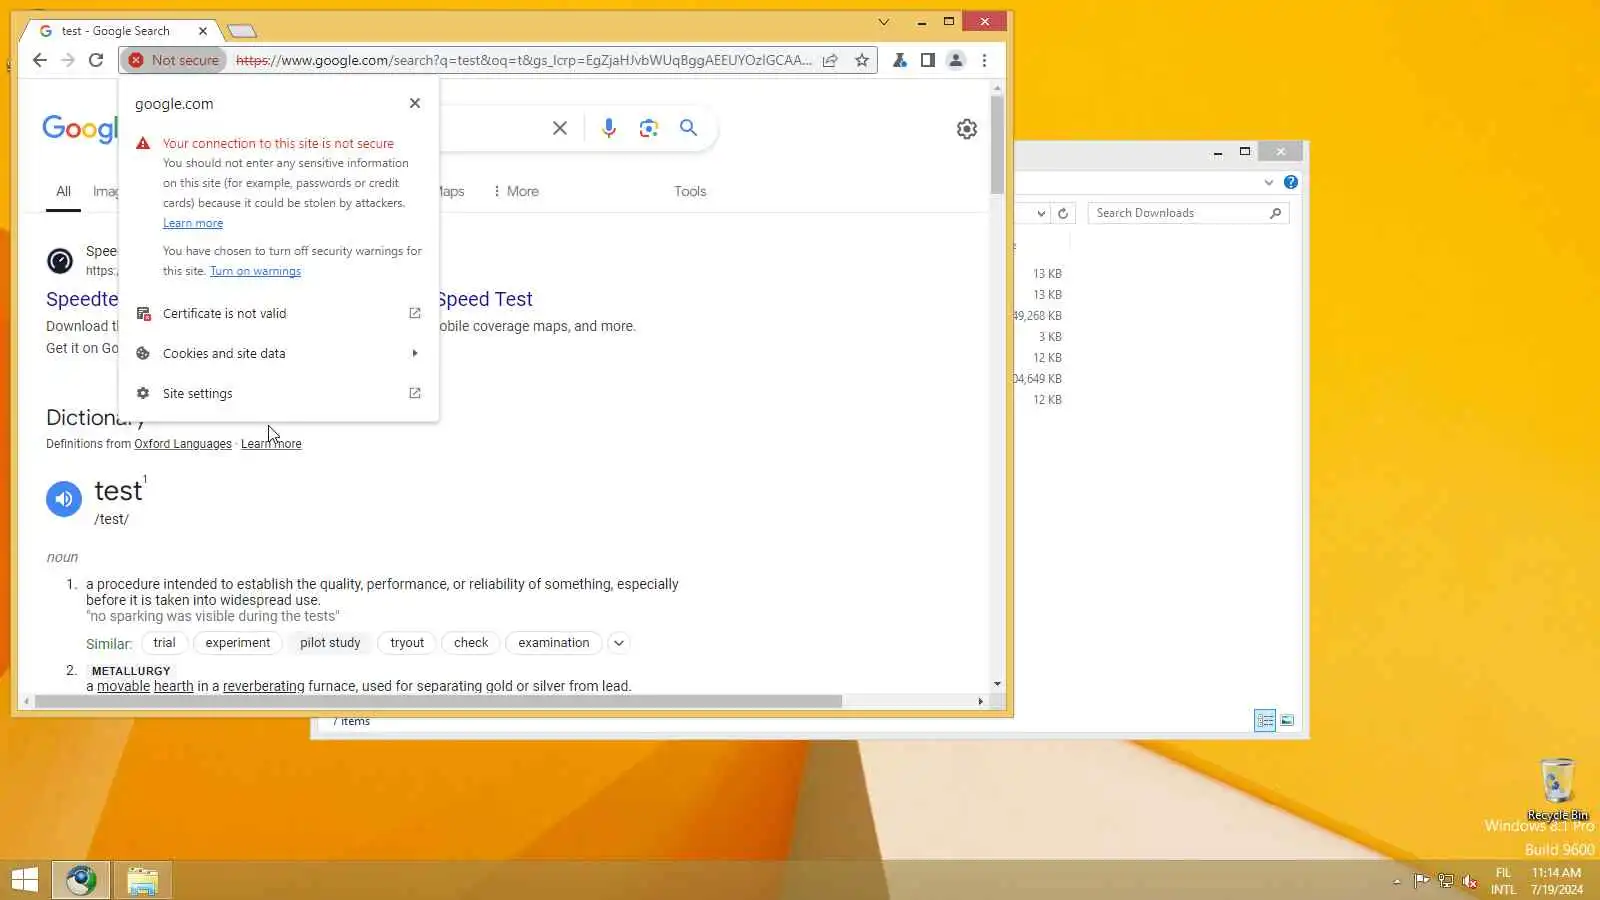Select the similar word tryout
The width and height of the screenshot is (1600, 900).
(407, 643)
